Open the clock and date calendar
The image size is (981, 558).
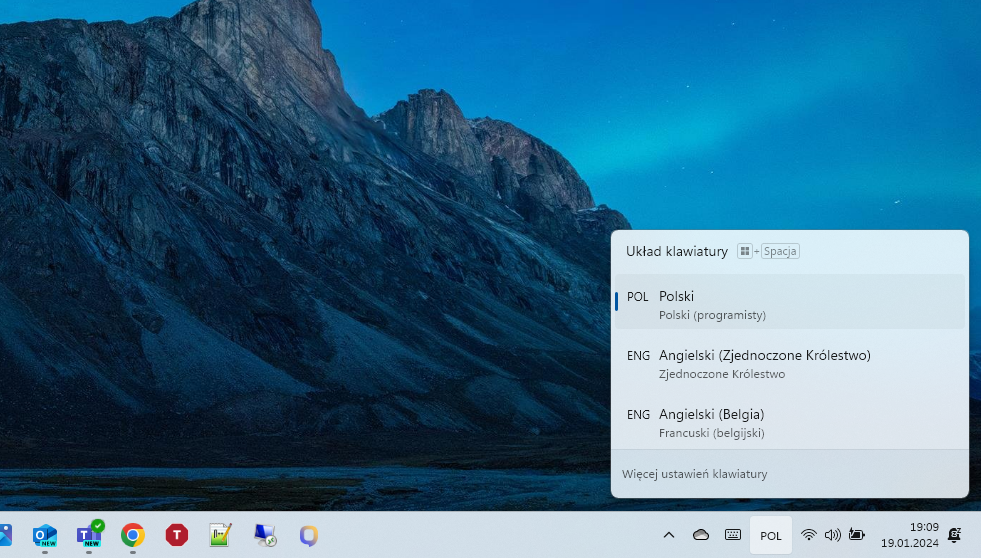[x=909, y=535]
